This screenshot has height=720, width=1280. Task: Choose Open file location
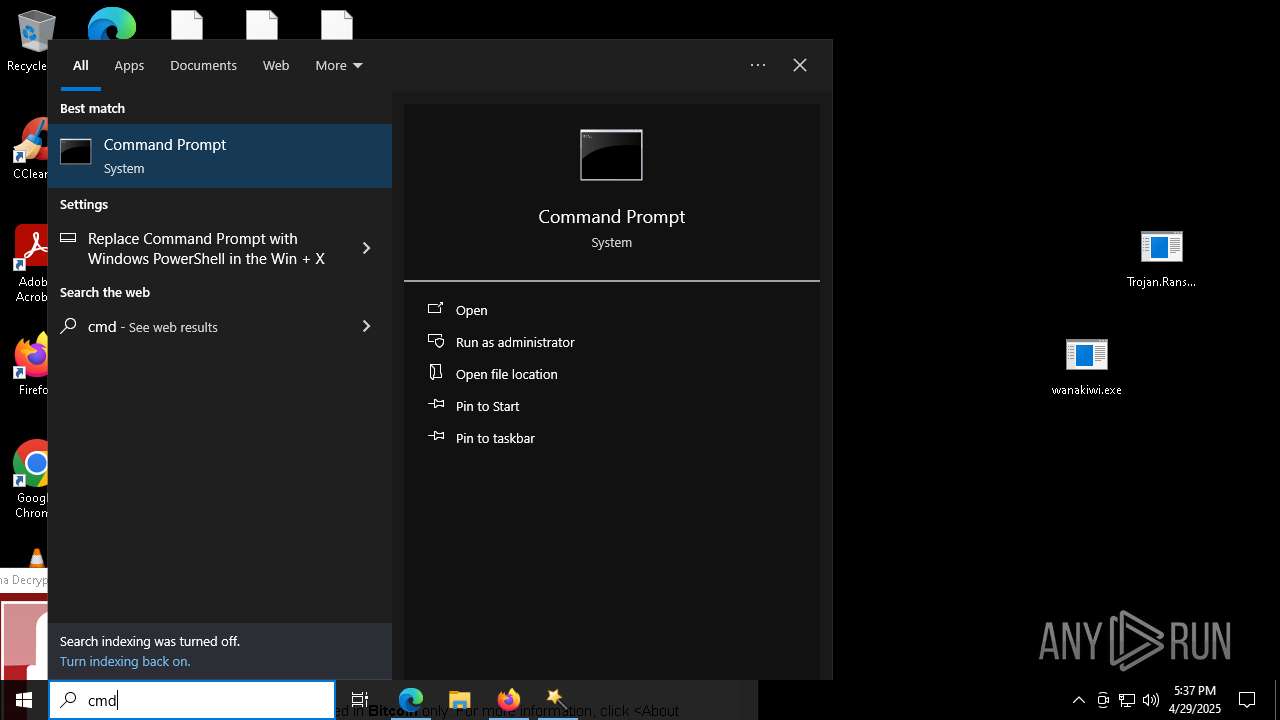[x=506, y=374]
